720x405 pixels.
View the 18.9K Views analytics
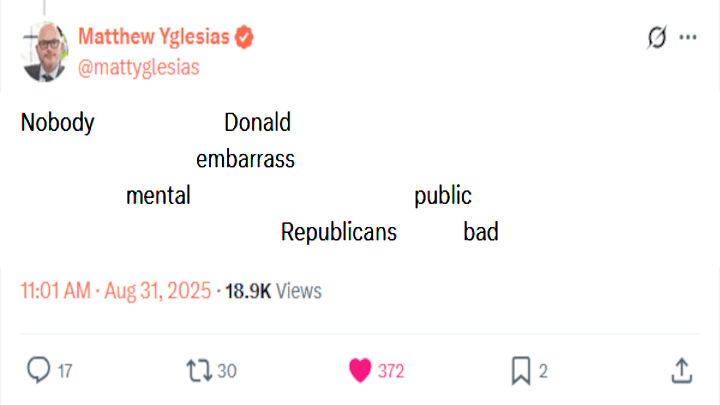pos(273,291)
